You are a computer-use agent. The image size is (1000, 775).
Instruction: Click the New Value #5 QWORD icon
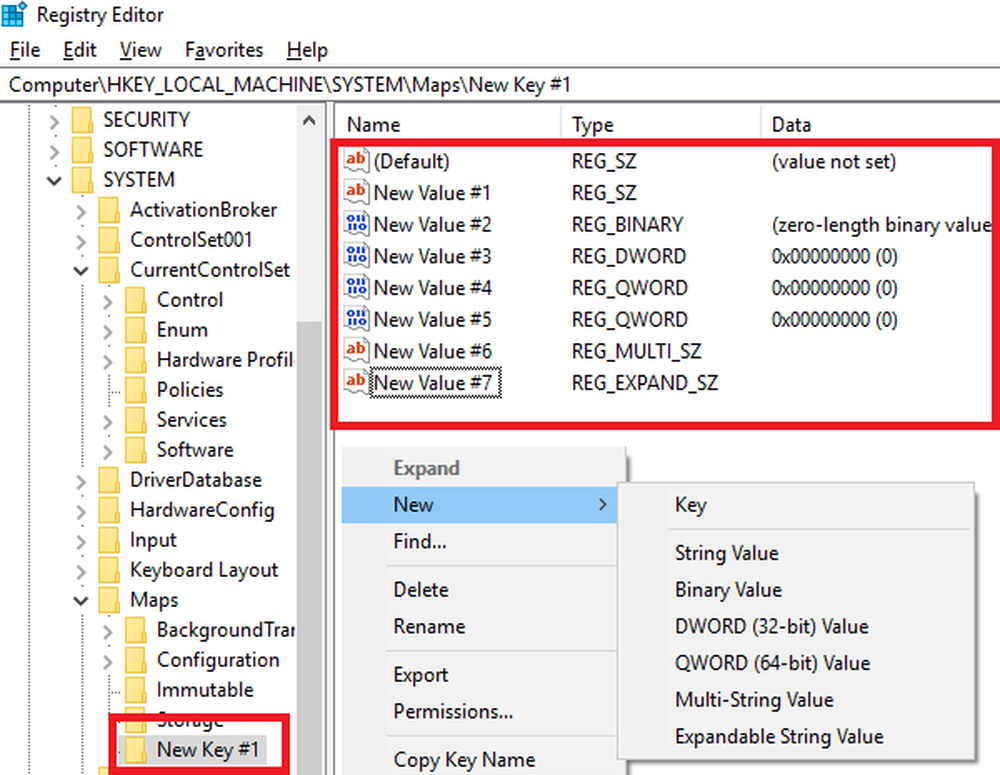[x=356, y=319]
